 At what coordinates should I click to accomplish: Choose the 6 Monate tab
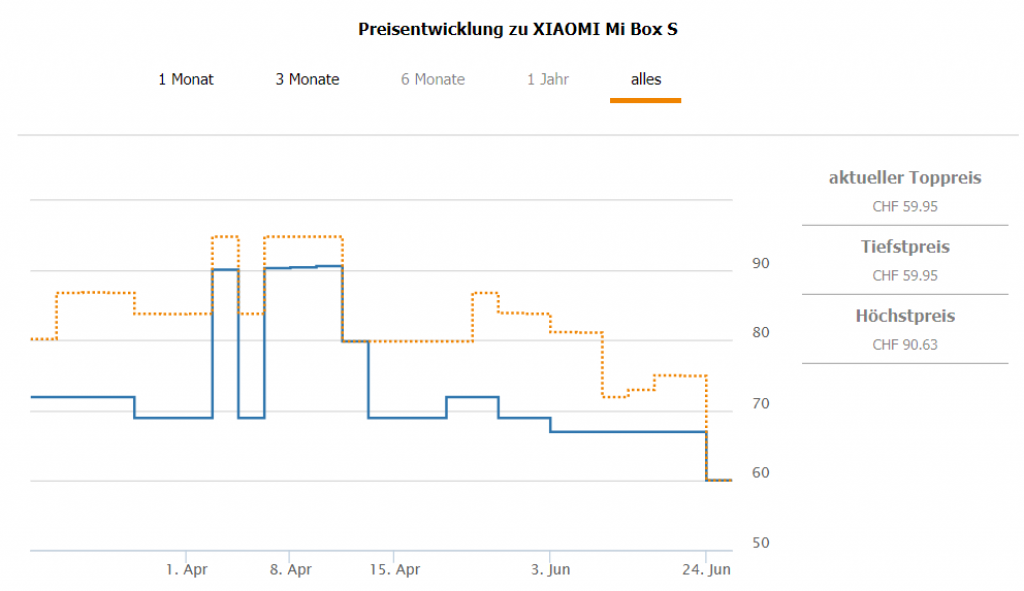[x=433, y=79]
